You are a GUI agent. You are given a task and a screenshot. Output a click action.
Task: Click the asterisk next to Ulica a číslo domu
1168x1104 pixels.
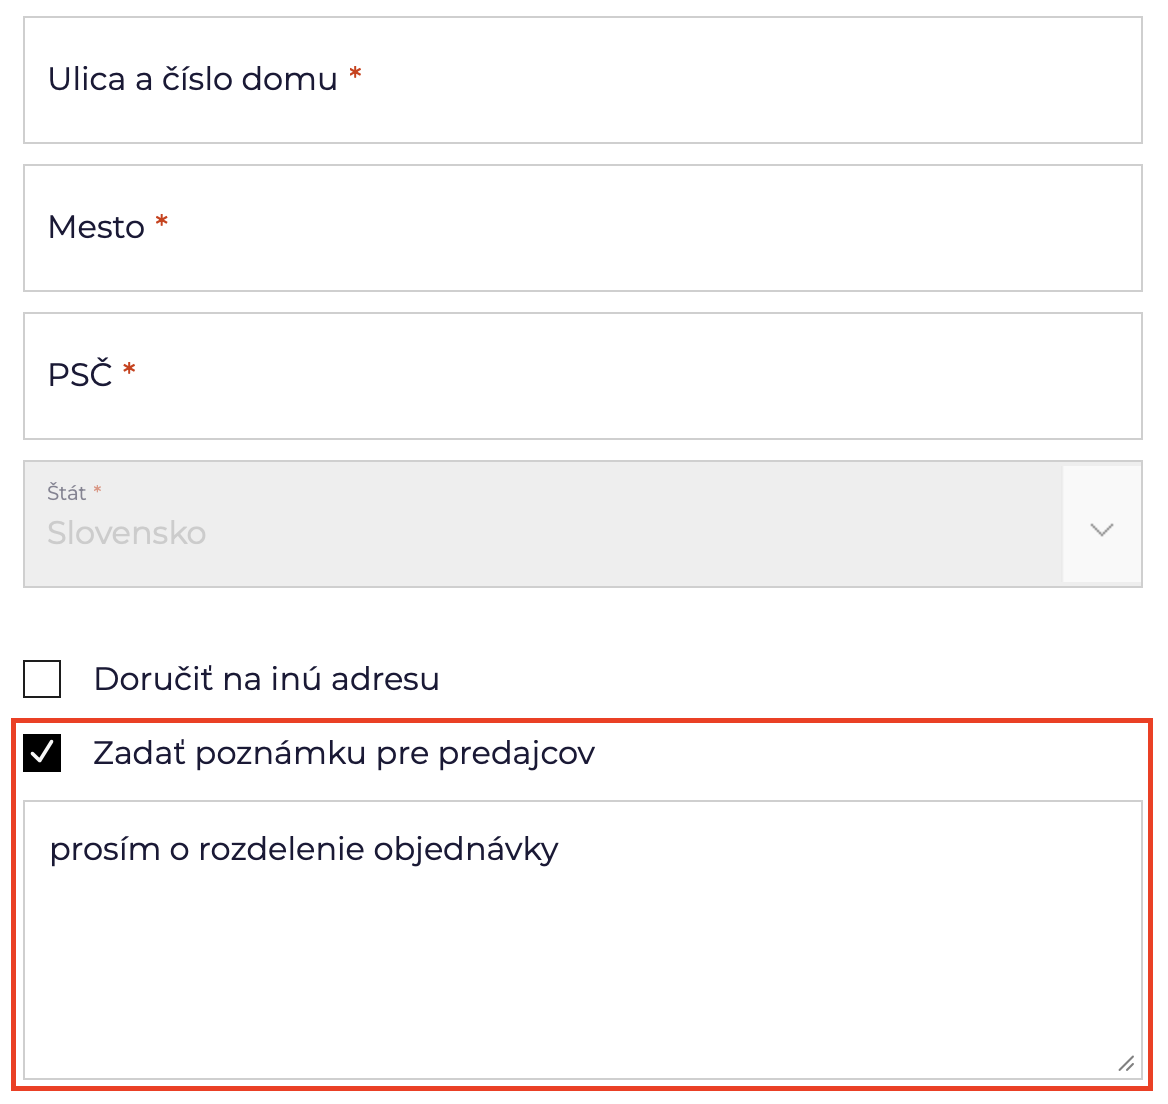click(x=355, y=74)
